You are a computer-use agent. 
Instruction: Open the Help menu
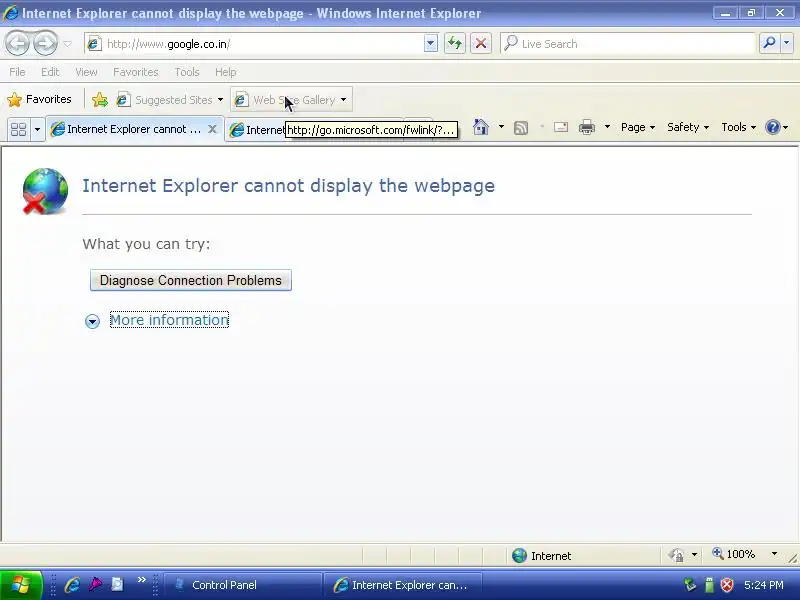tap(226, 72)
